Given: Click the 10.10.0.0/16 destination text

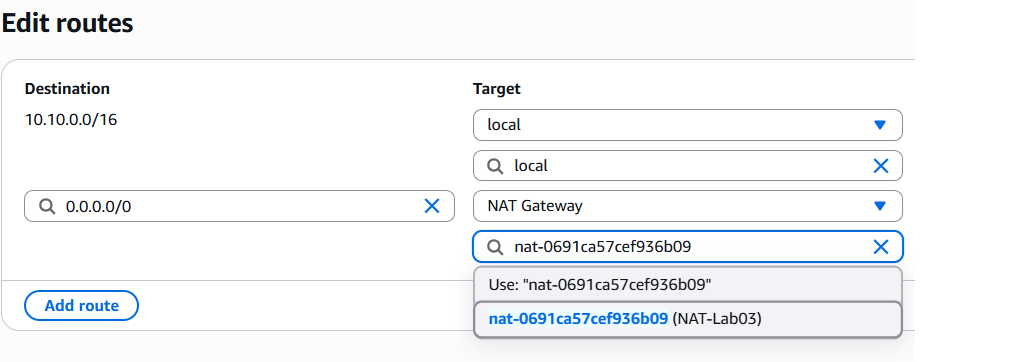Looking at the screenshot, I should point(71,120).
